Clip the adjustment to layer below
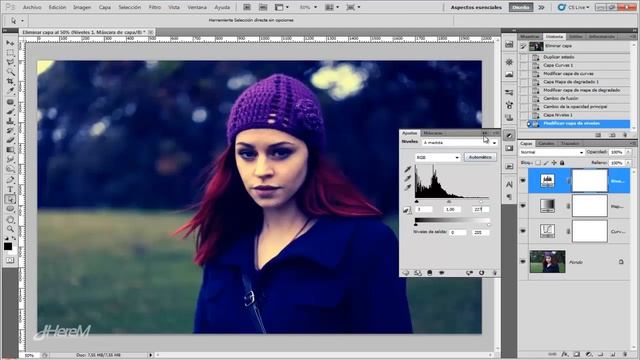Screen dimensions: 640x360 pos(429,273)
